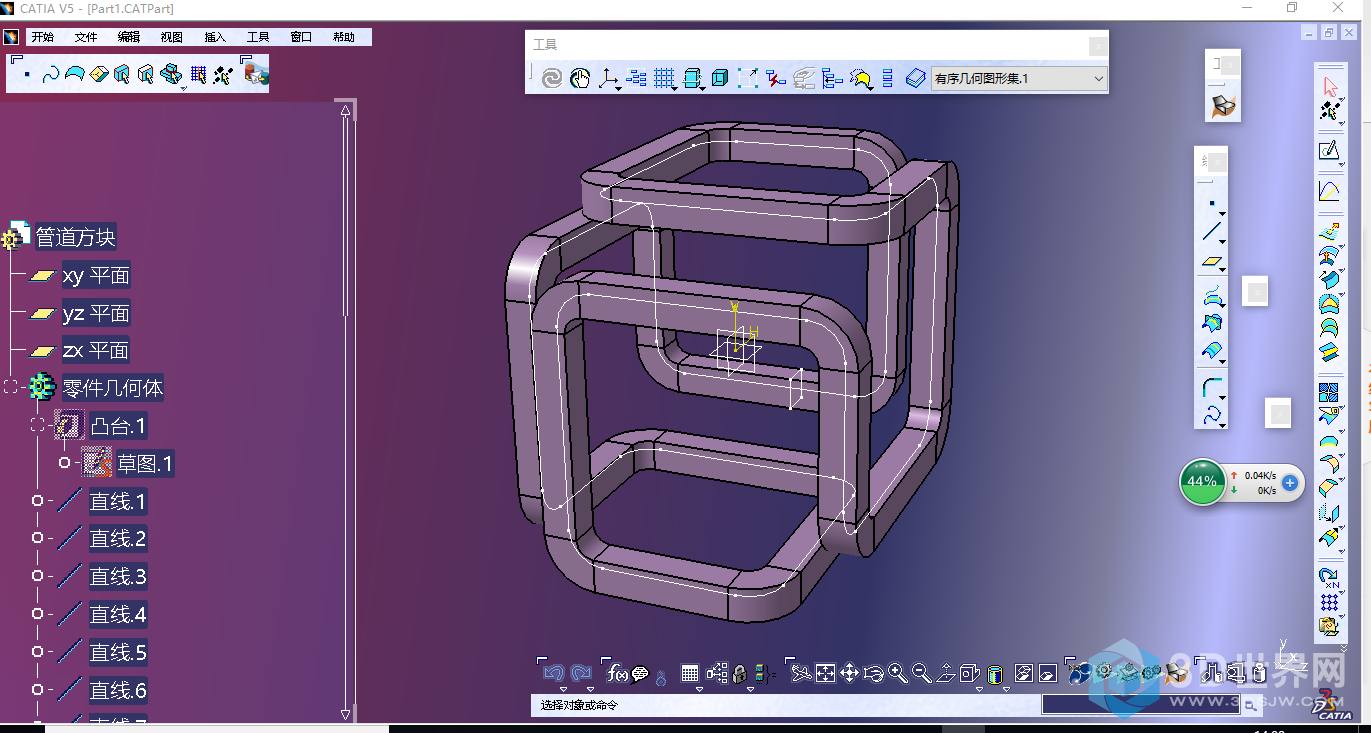This screenshot has height=733, width=1371.
Task: Click the red cylinder workbench icon
Action: (x=255, y=73)
